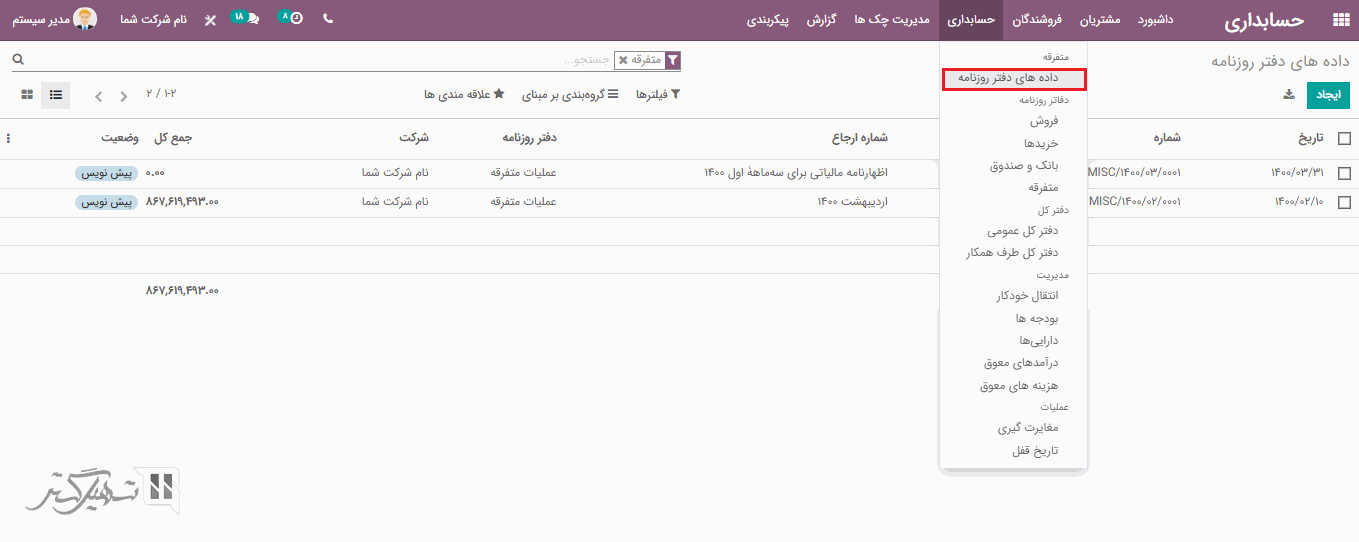Click the search magnifier icon
The height and width of the screenshot is (542, 1359).
click(x=17, y=60)
